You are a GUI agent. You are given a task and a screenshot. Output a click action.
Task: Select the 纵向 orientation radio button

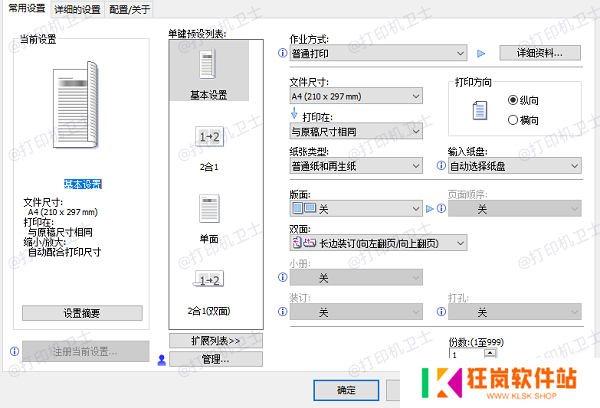(513, 100)
